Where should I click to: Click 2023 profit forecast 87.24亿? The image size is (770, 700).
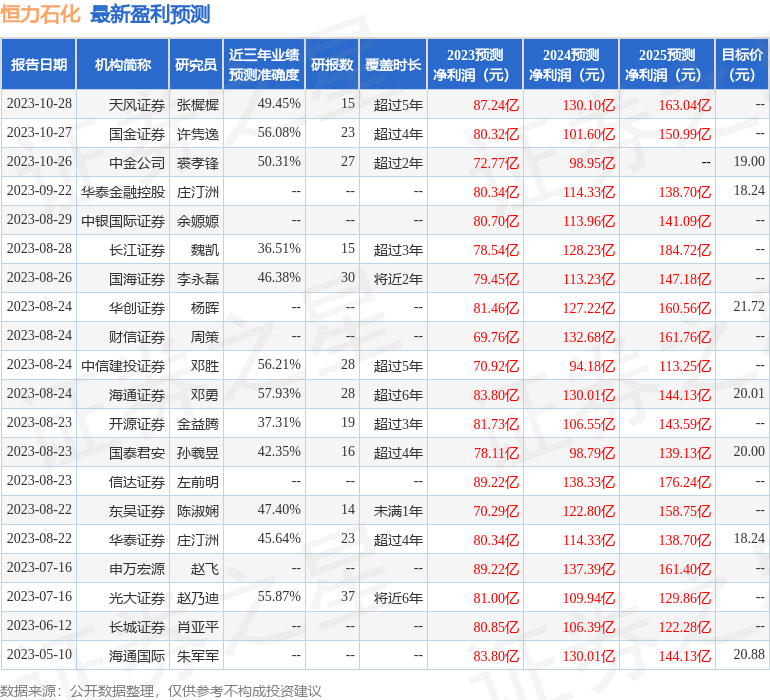(496, 105)
